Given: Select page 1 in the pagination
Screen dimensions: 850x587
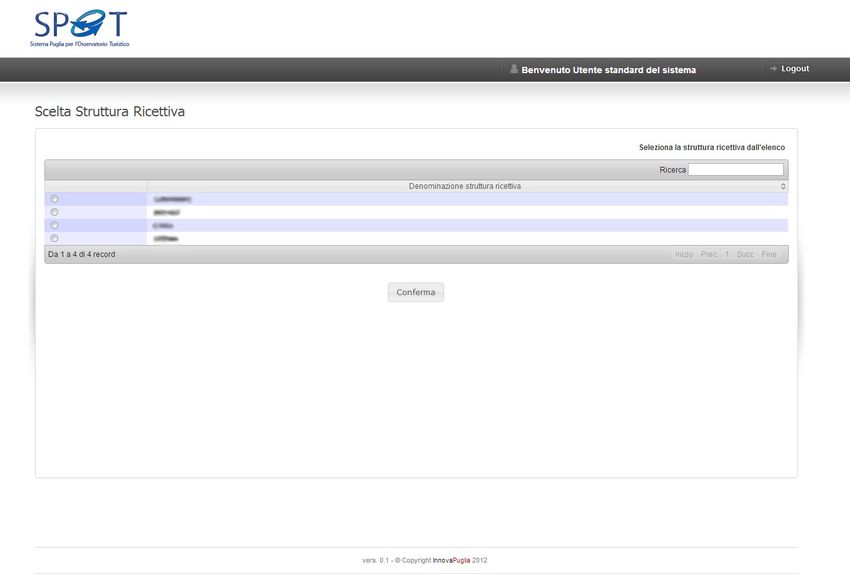Looking at the screenshot, I should click(727, 255).
